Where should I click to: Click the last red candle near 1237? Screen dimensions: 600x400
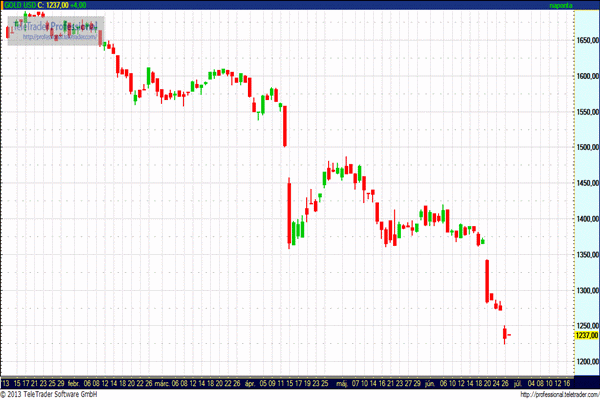pos(507,334)
